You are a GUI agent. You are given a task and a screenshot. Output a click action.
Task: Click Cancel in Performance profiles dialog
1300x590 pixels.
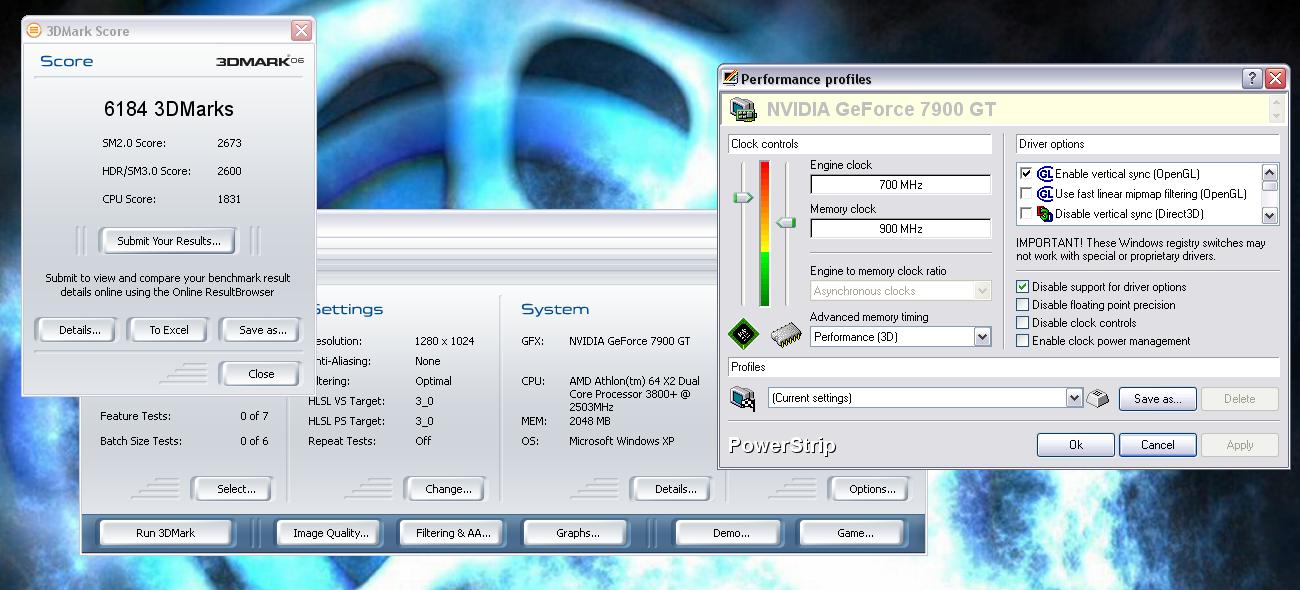(1158, 445)
